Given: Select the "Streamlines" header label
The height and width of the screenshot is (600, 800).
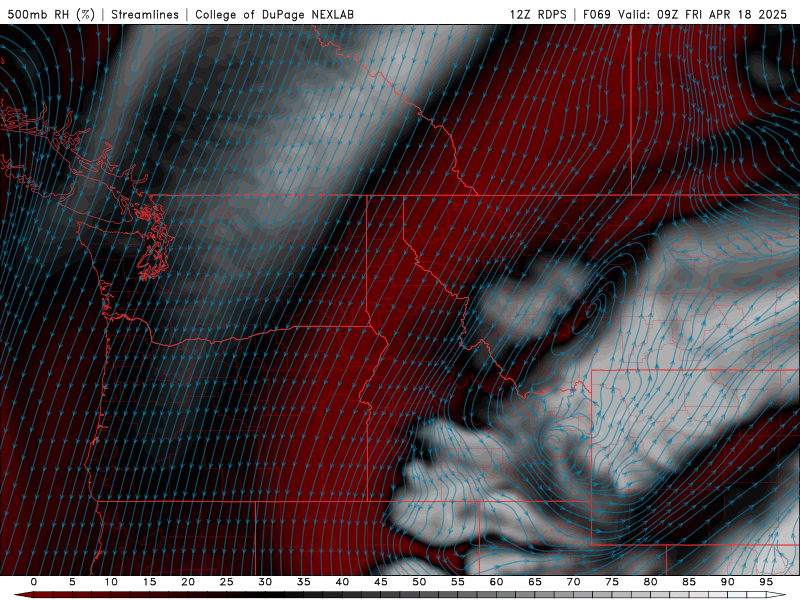Looking at the screenshot, I should [145, 14].
